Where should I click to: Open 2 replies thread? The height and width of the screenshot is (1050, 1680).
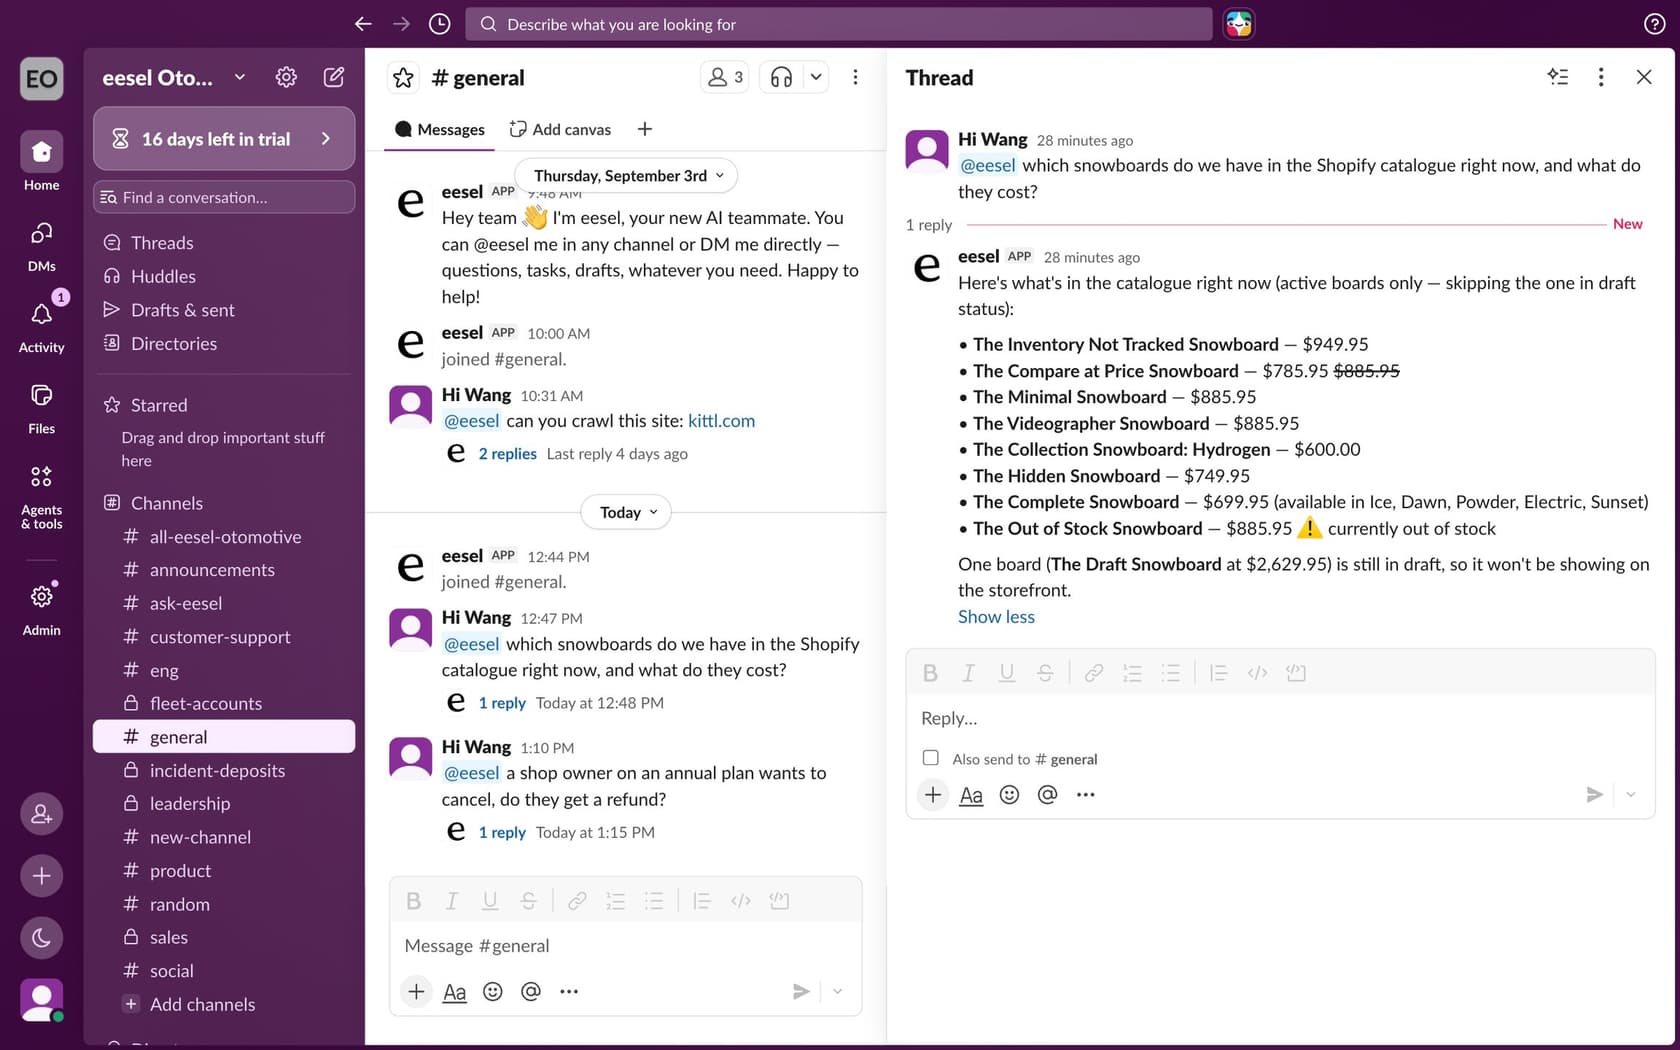pos(507,454)
